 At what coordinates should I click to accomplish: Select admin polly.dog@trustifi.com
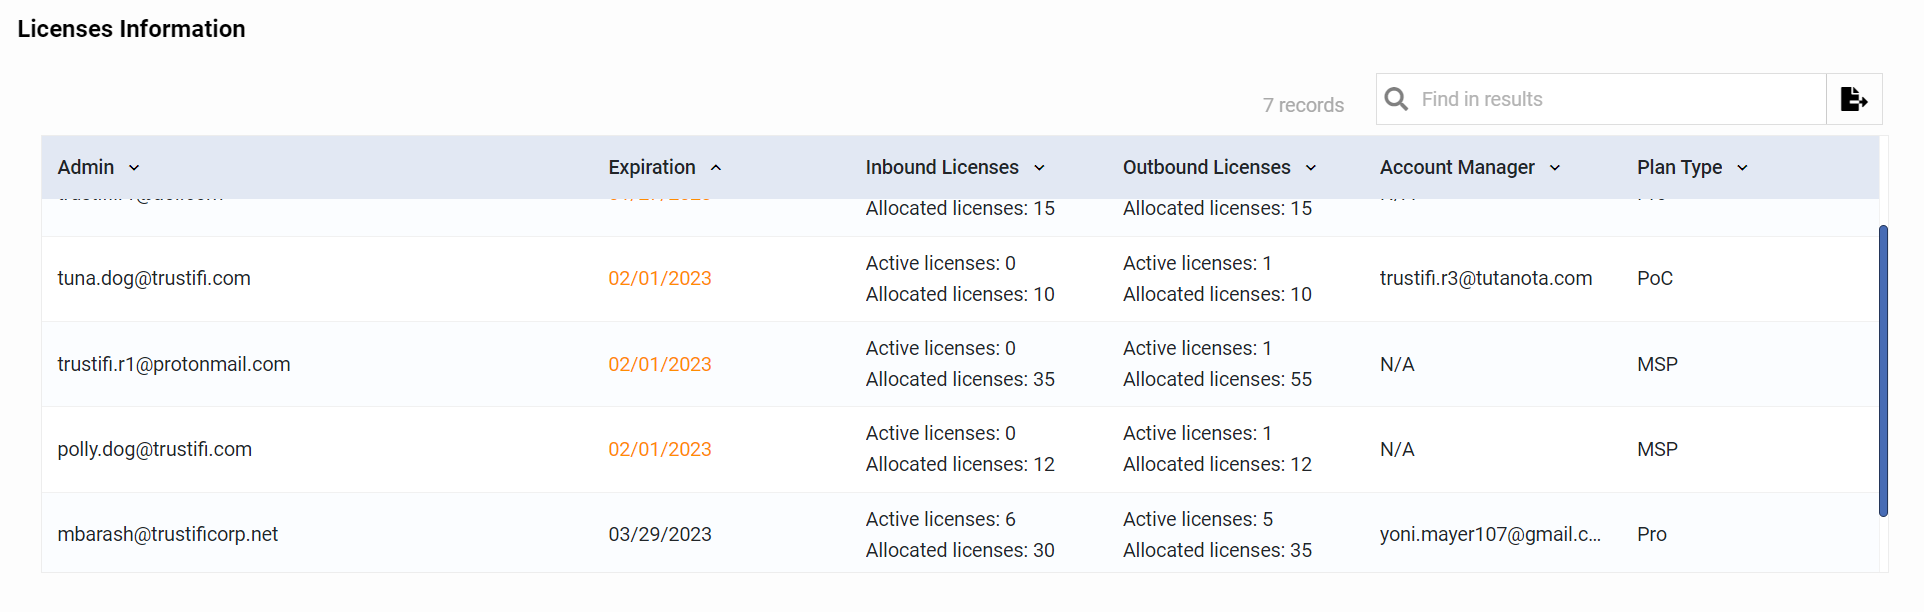(x=155, y=449)
